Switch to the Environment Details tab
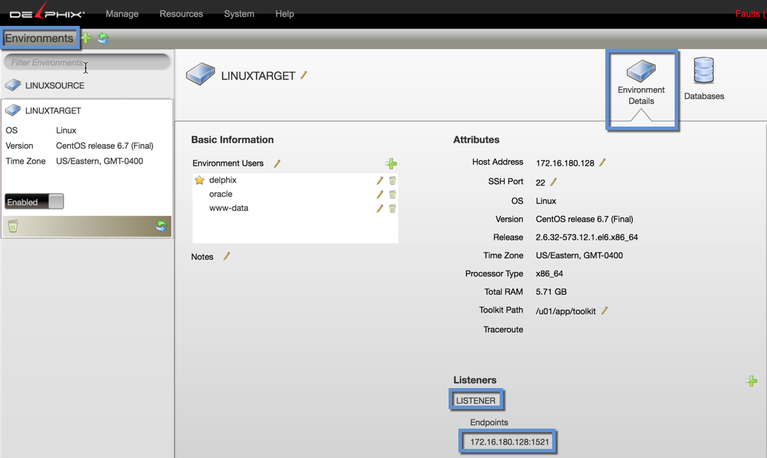 pos(641,89)
